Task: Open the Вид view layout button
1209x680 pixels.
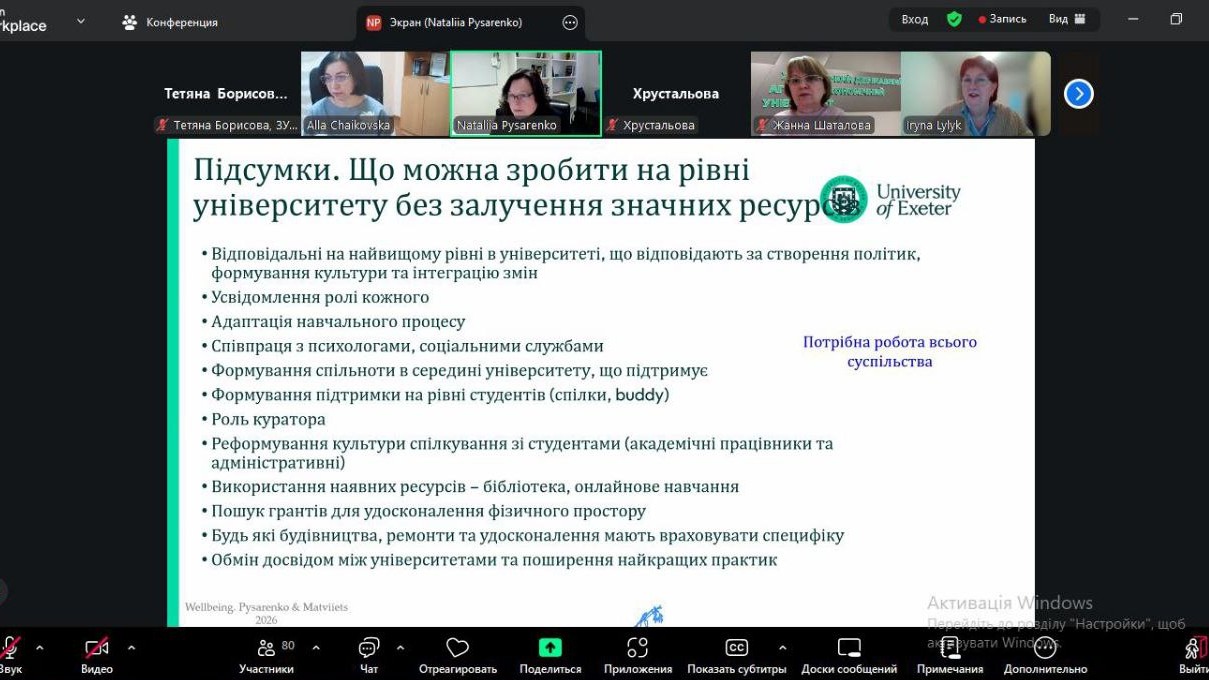Action: pyautogui.click(x=1066, y=19)
